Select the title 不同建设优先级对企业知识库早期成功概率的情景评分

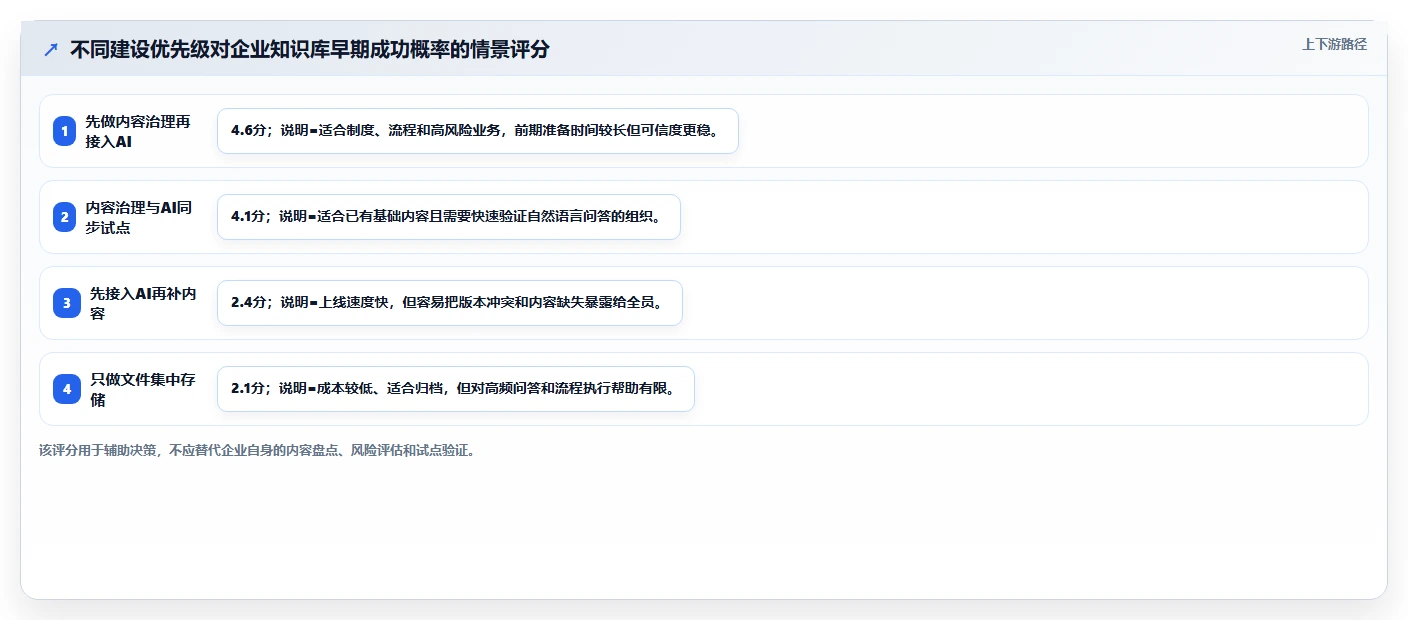(310, 49)
